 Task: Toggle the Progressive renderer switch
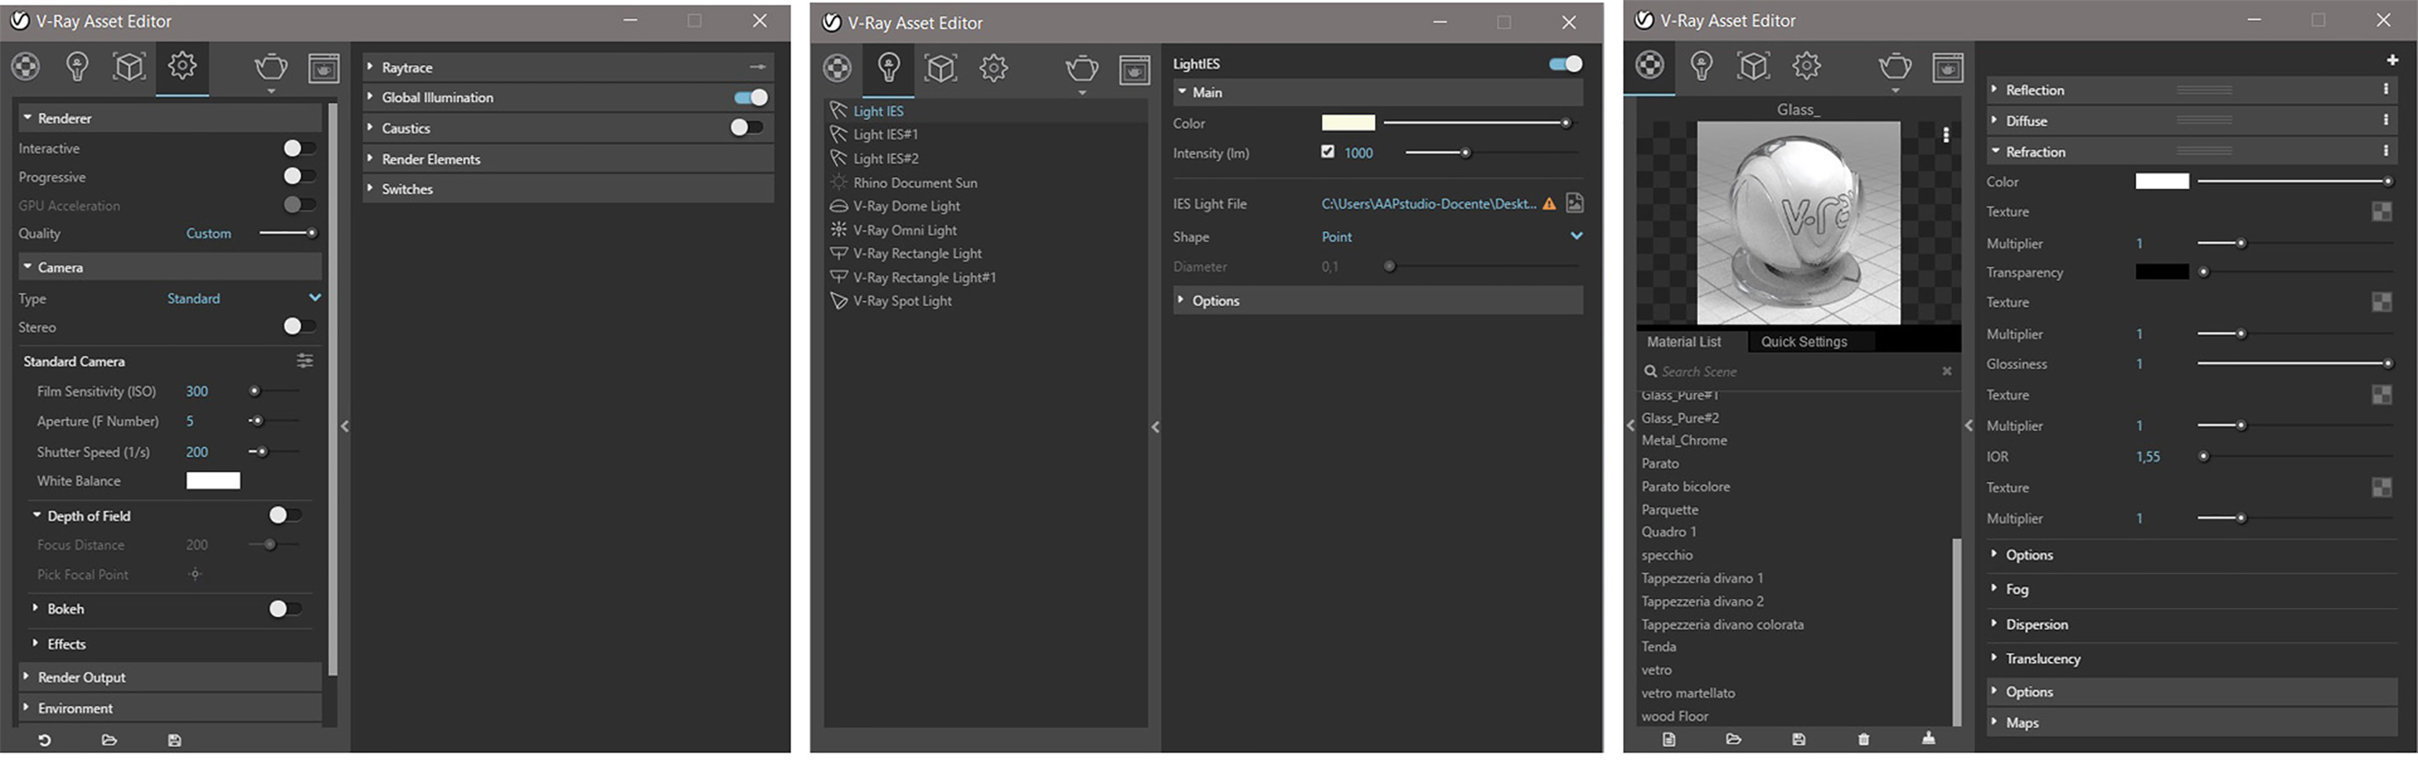point(299,176)
